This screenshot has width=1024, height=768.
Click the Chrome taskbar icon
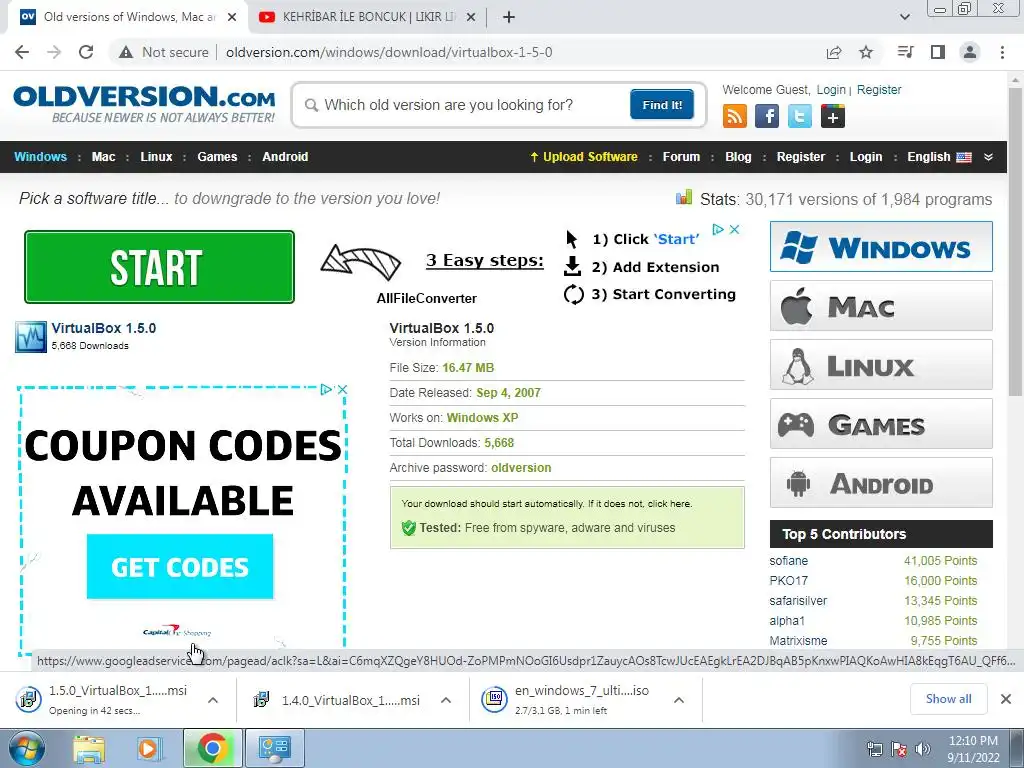tap(212, 748)
